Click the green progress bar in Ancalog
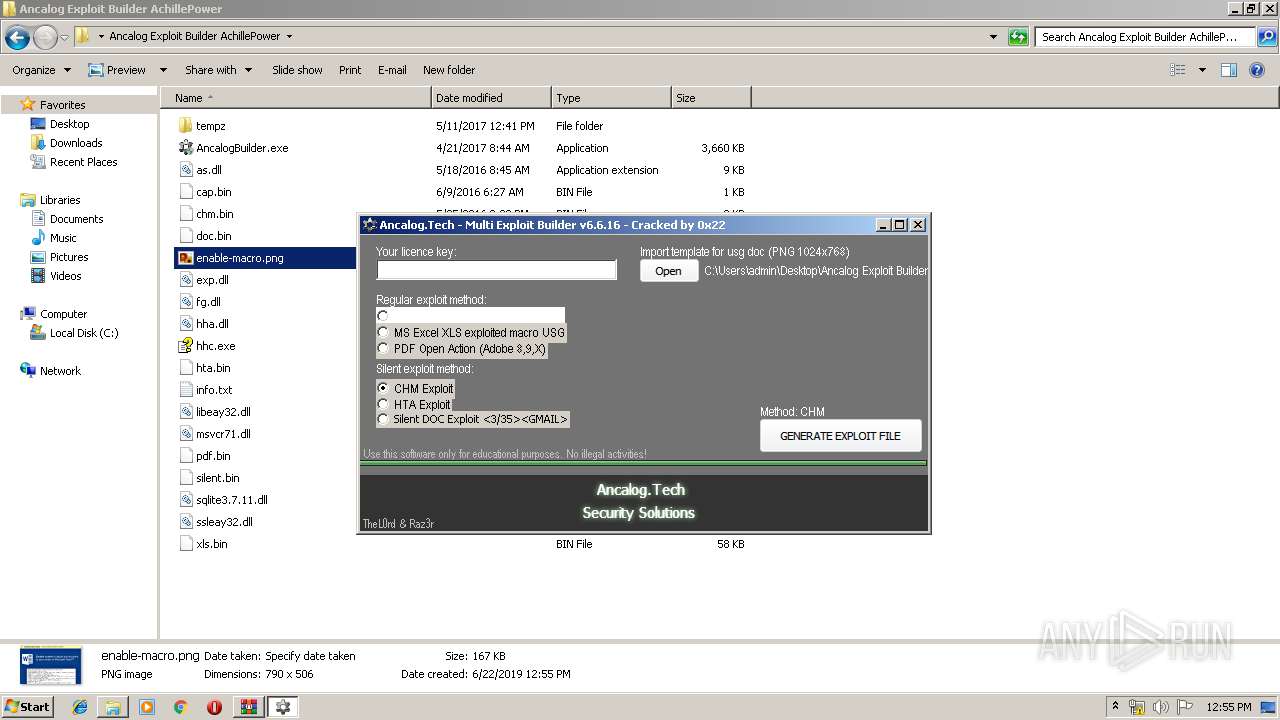This screenshot has width=1280, height=720. coord(644,463)
